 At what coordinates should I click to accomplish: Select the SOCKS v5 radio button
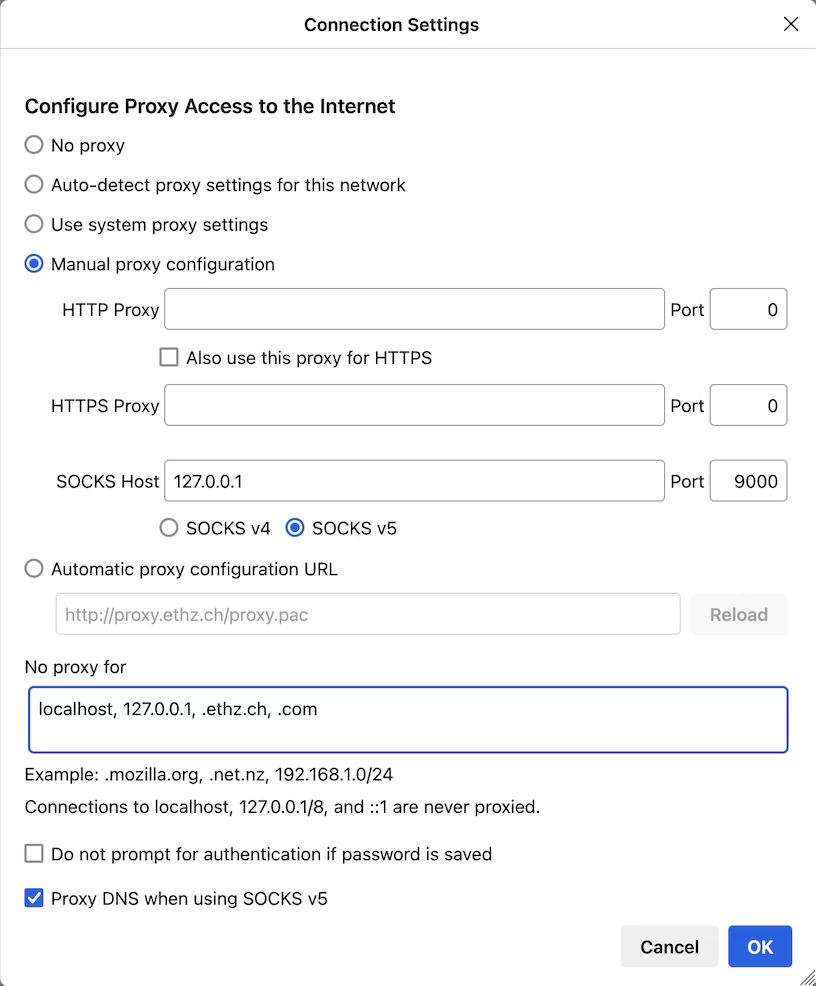click(295, 528)
